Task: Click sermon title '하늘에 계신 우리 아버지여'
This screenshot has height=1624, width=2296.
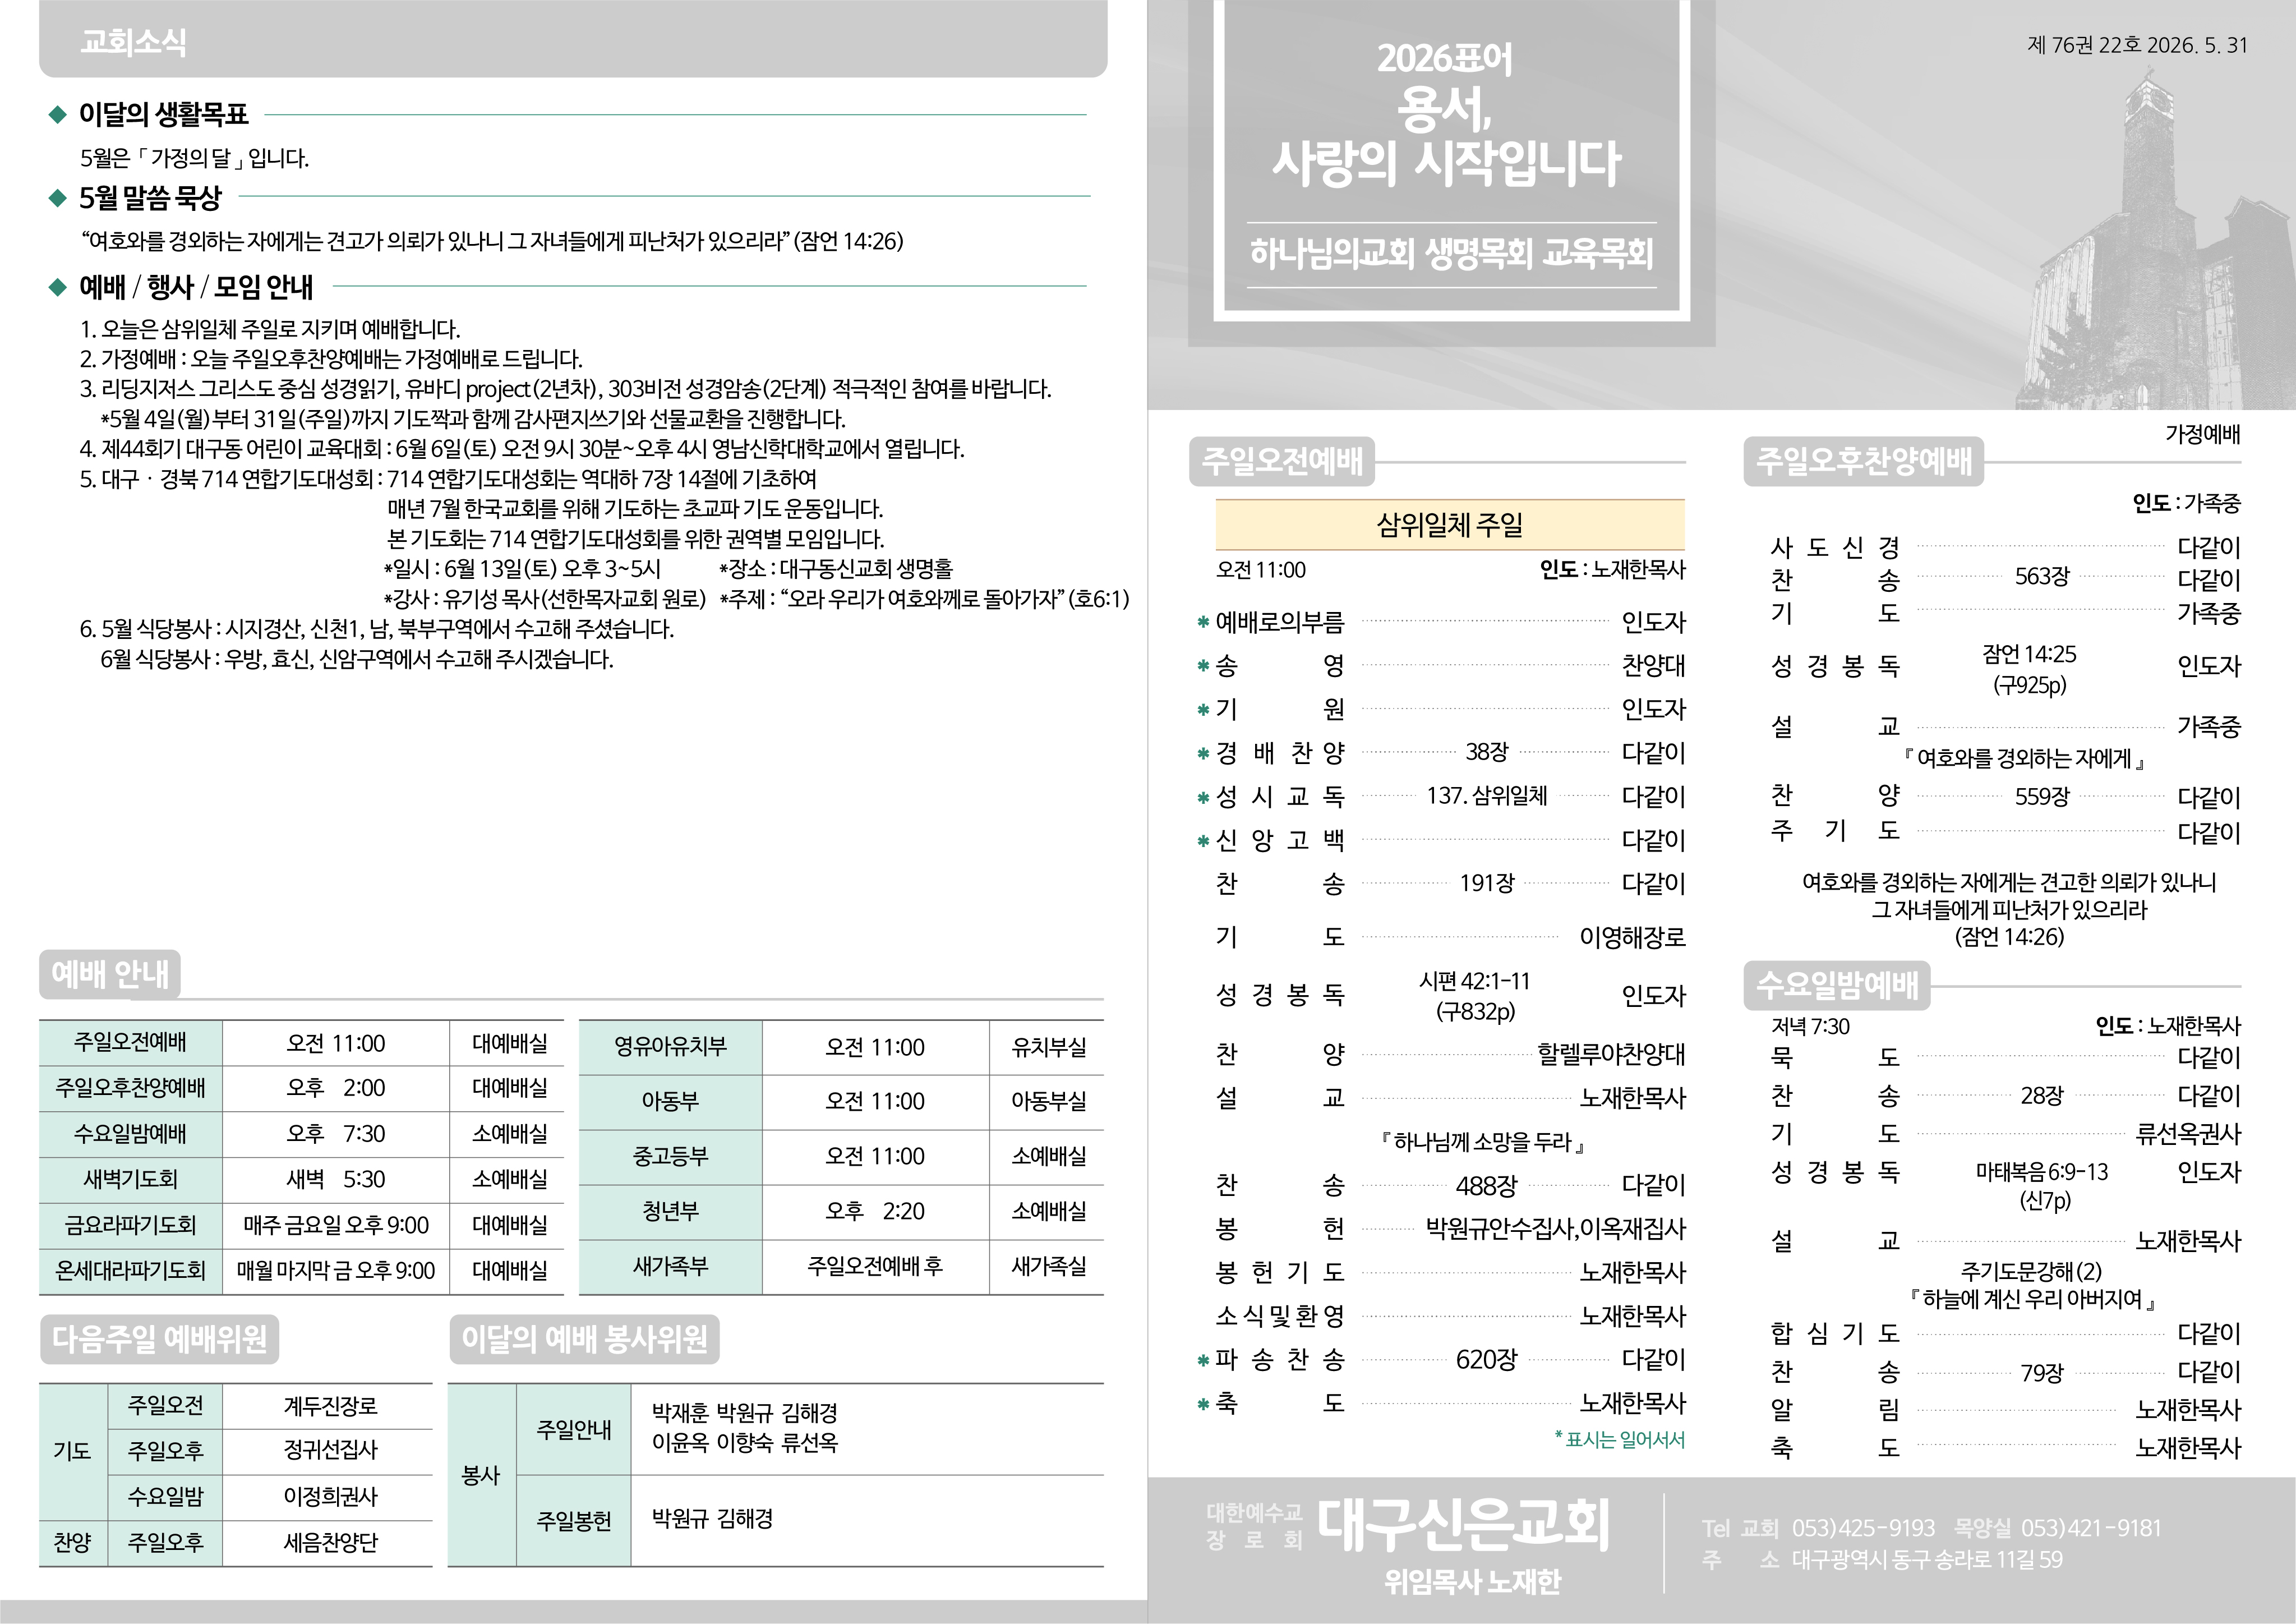Action: 2032,1299
